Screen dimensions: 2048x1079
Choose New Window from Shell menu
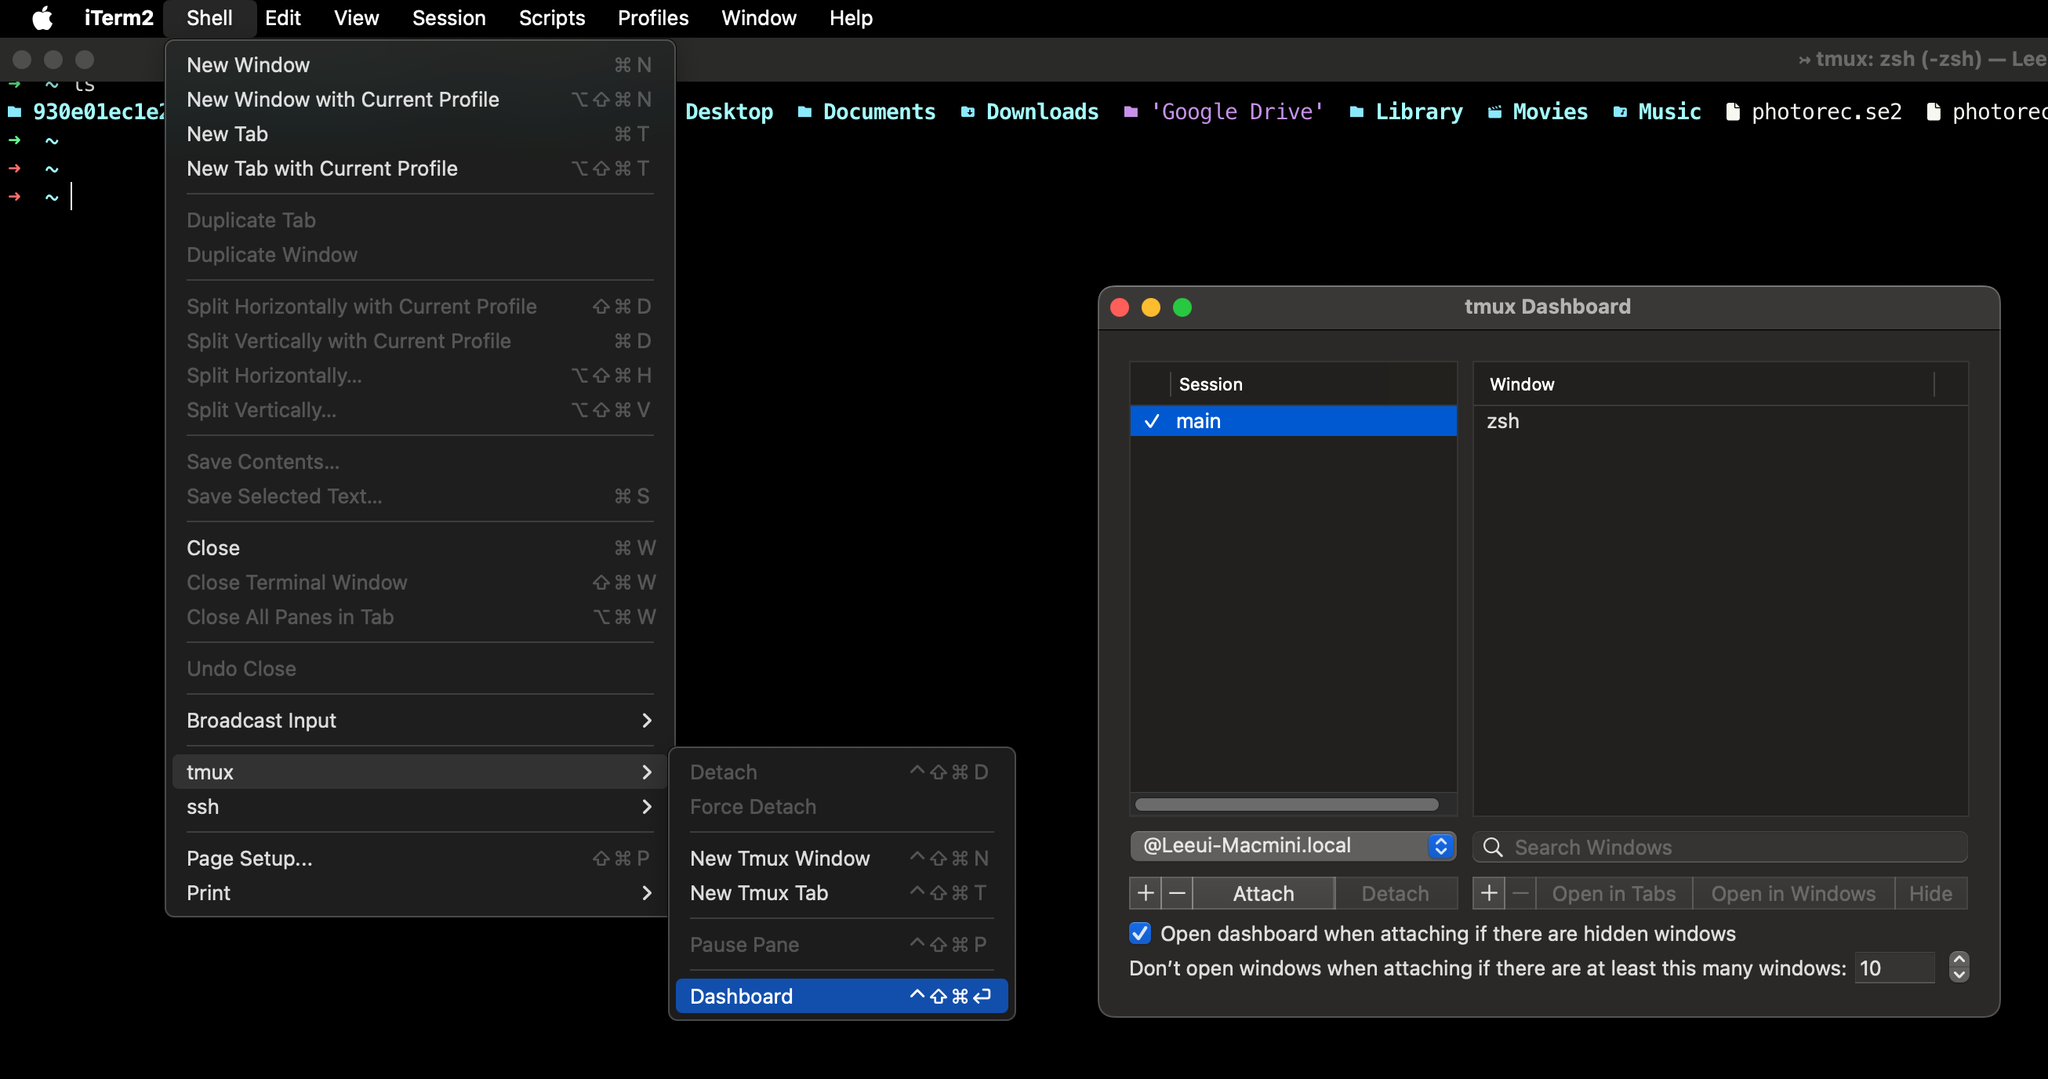(419, 65)
